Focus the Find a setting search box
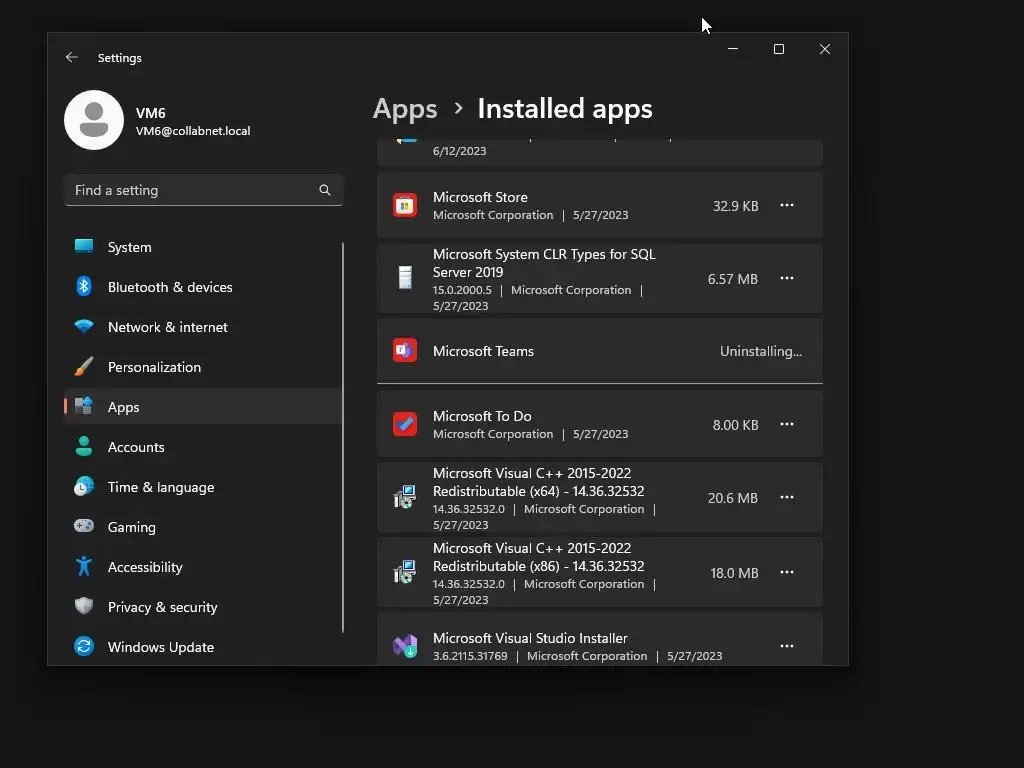Screen dimensions: 1024x768 pos(204,190)
